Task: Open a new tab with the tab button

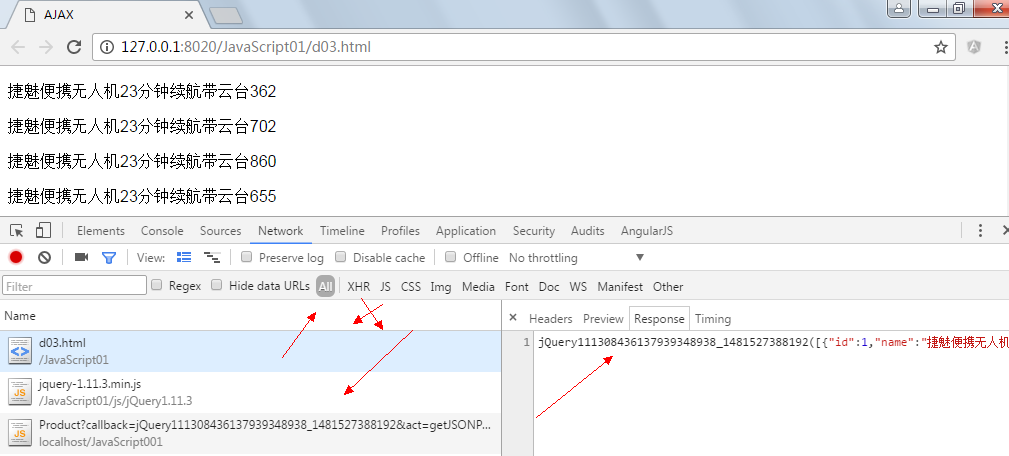Action: point(226,15)
